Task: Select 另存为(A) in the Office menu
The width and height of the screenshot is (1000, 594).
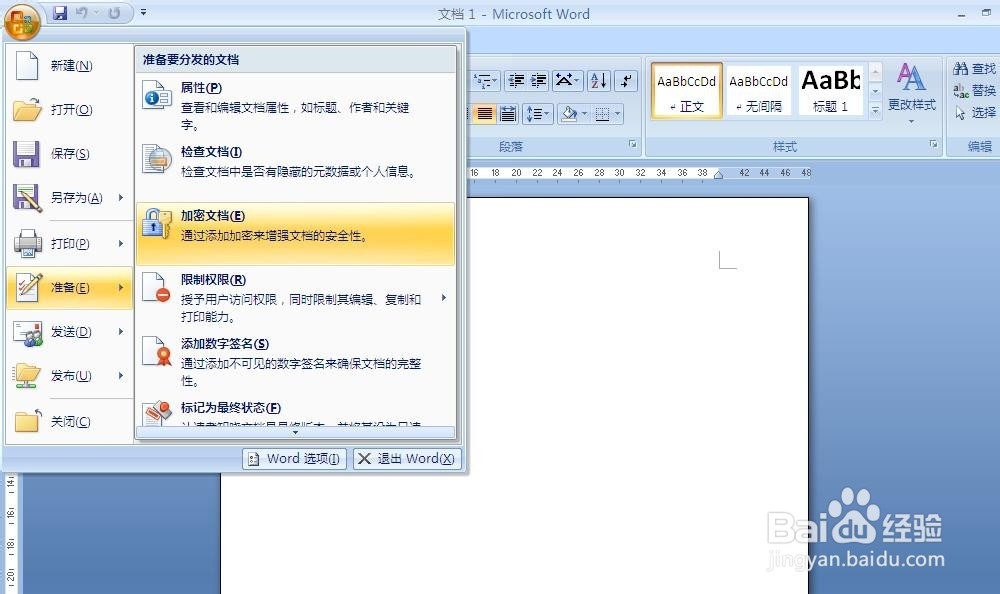Action: point(70,198)
